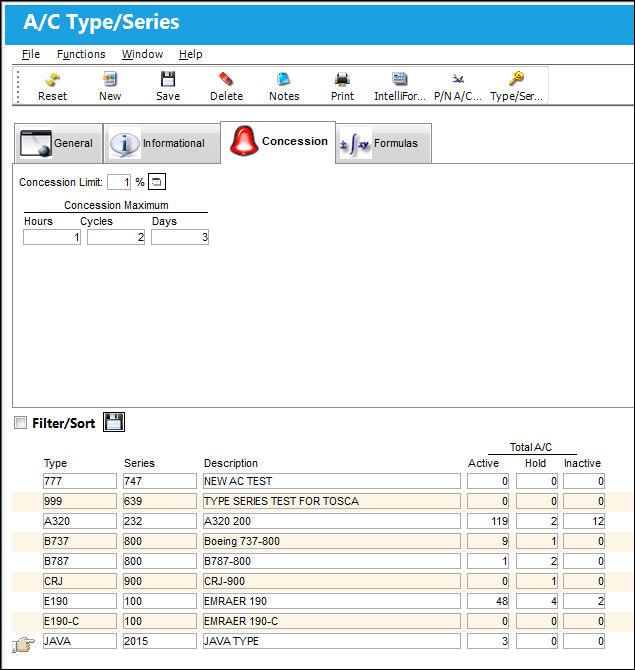Image resolution: width=635 pixels, height=670 pixels.
Task: Click the Hours concession maximum field
Action: click(52, 237)
